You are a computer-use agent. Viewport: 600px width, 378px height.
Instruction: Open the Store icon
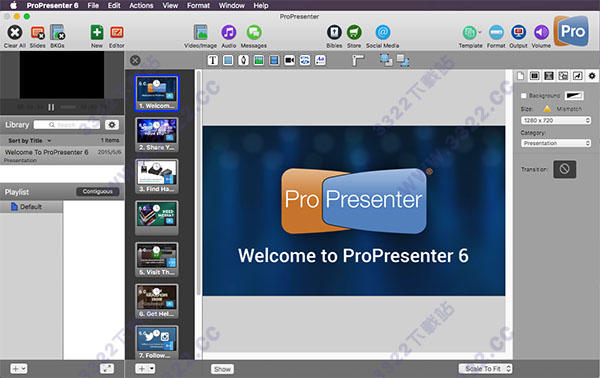[x=354, y=33]
